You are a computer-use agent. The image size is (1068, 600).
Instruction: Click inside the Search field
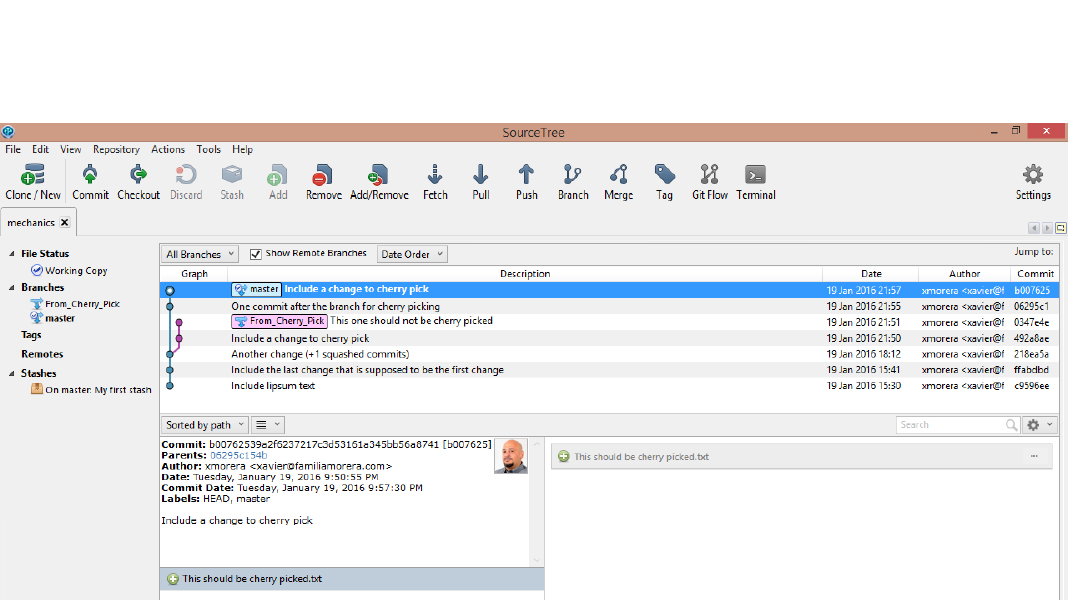951,425
